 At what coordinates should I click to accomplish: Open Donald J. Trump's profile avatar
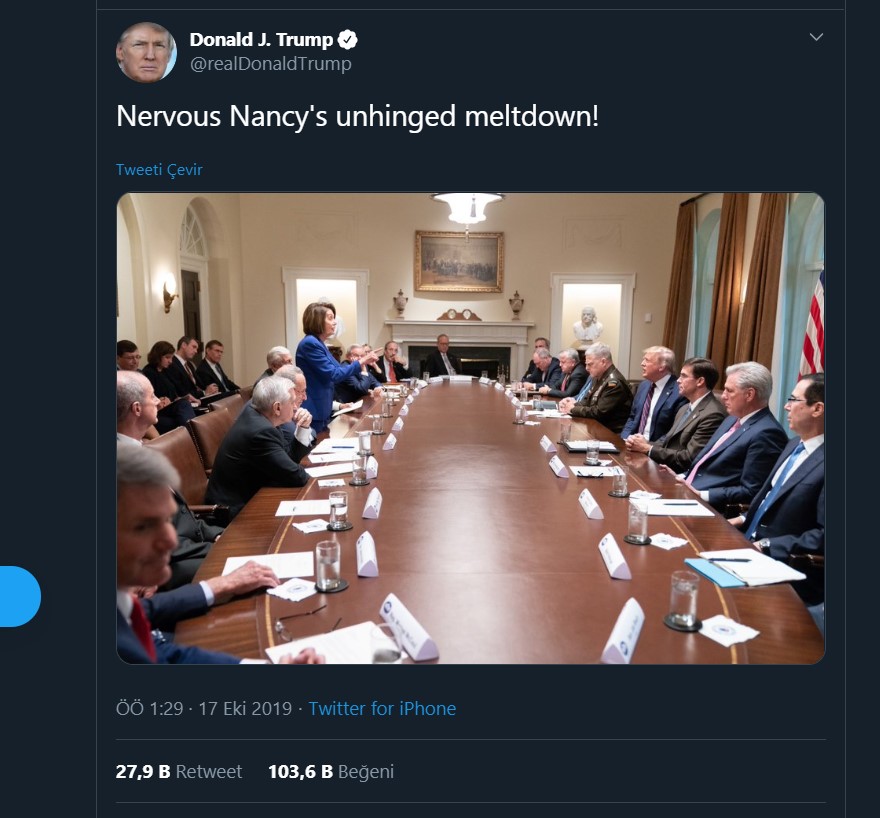(x=146, y=52)
